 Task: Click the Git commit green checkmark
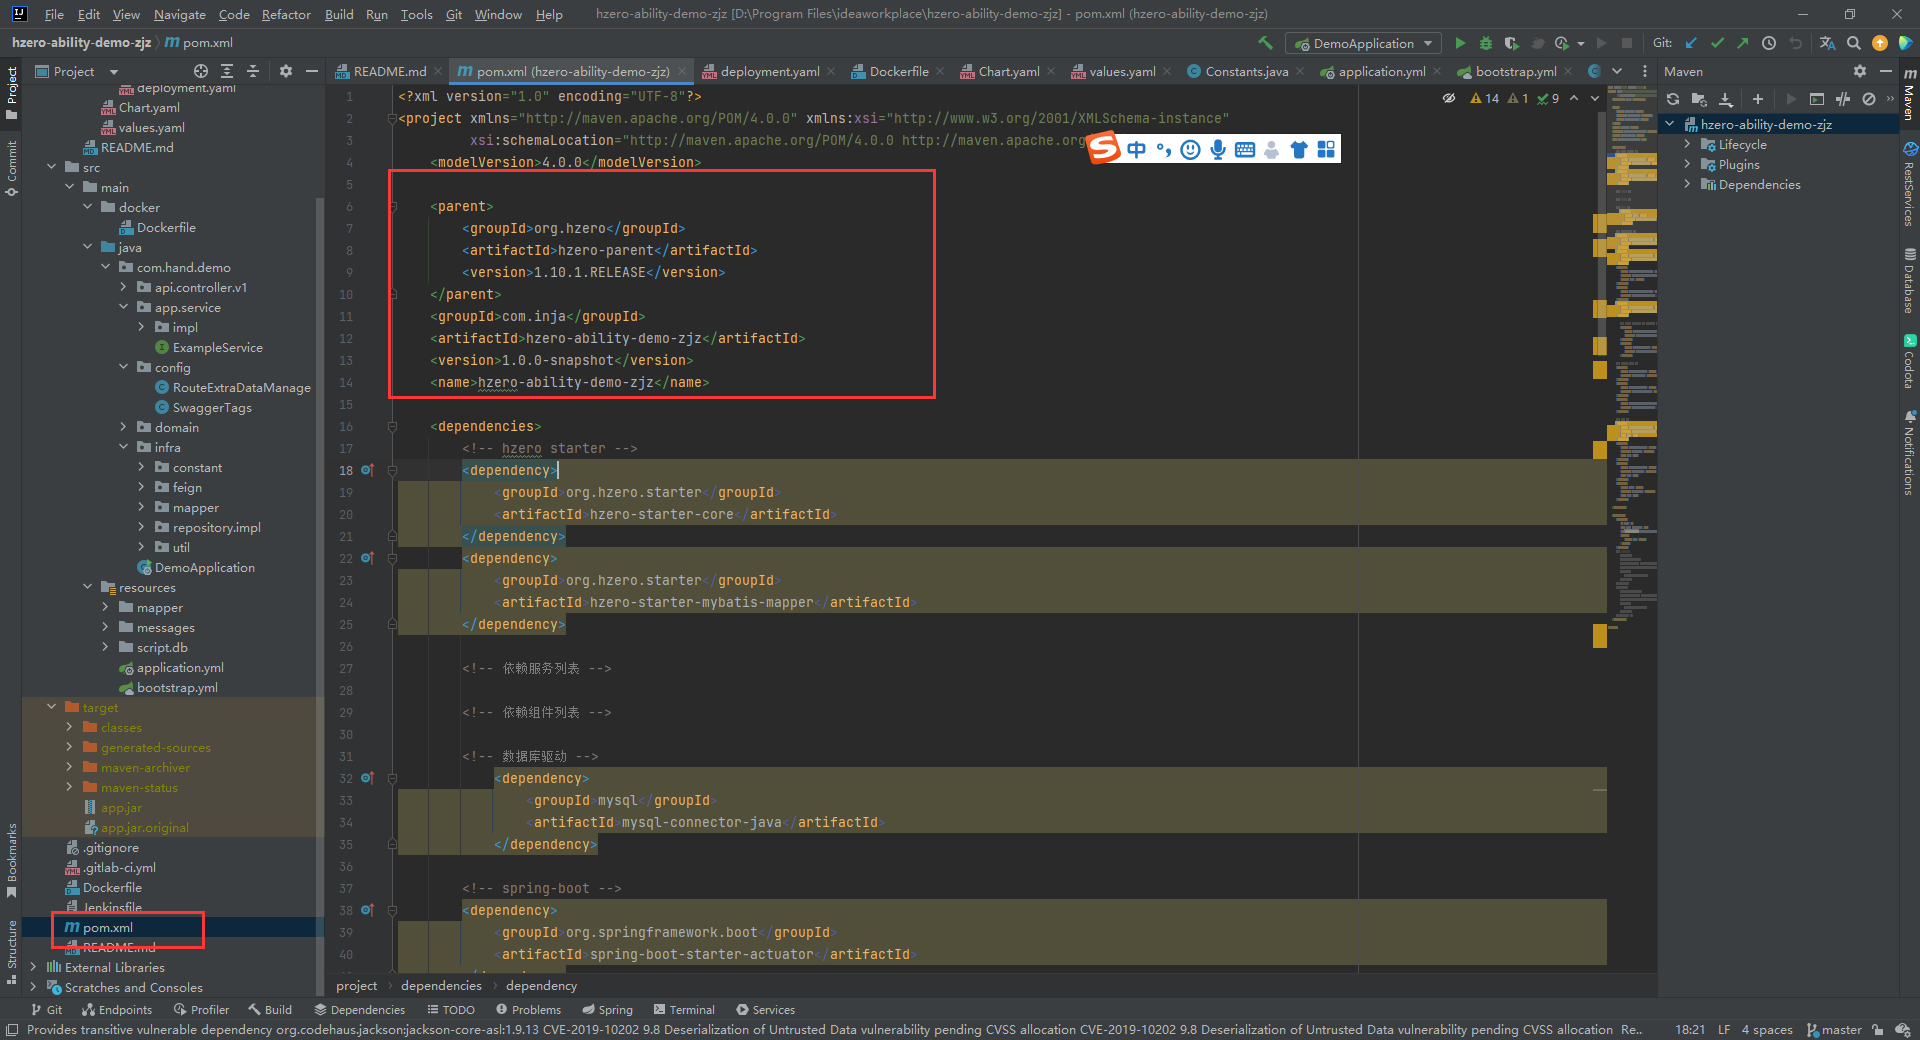(1717, 43)
